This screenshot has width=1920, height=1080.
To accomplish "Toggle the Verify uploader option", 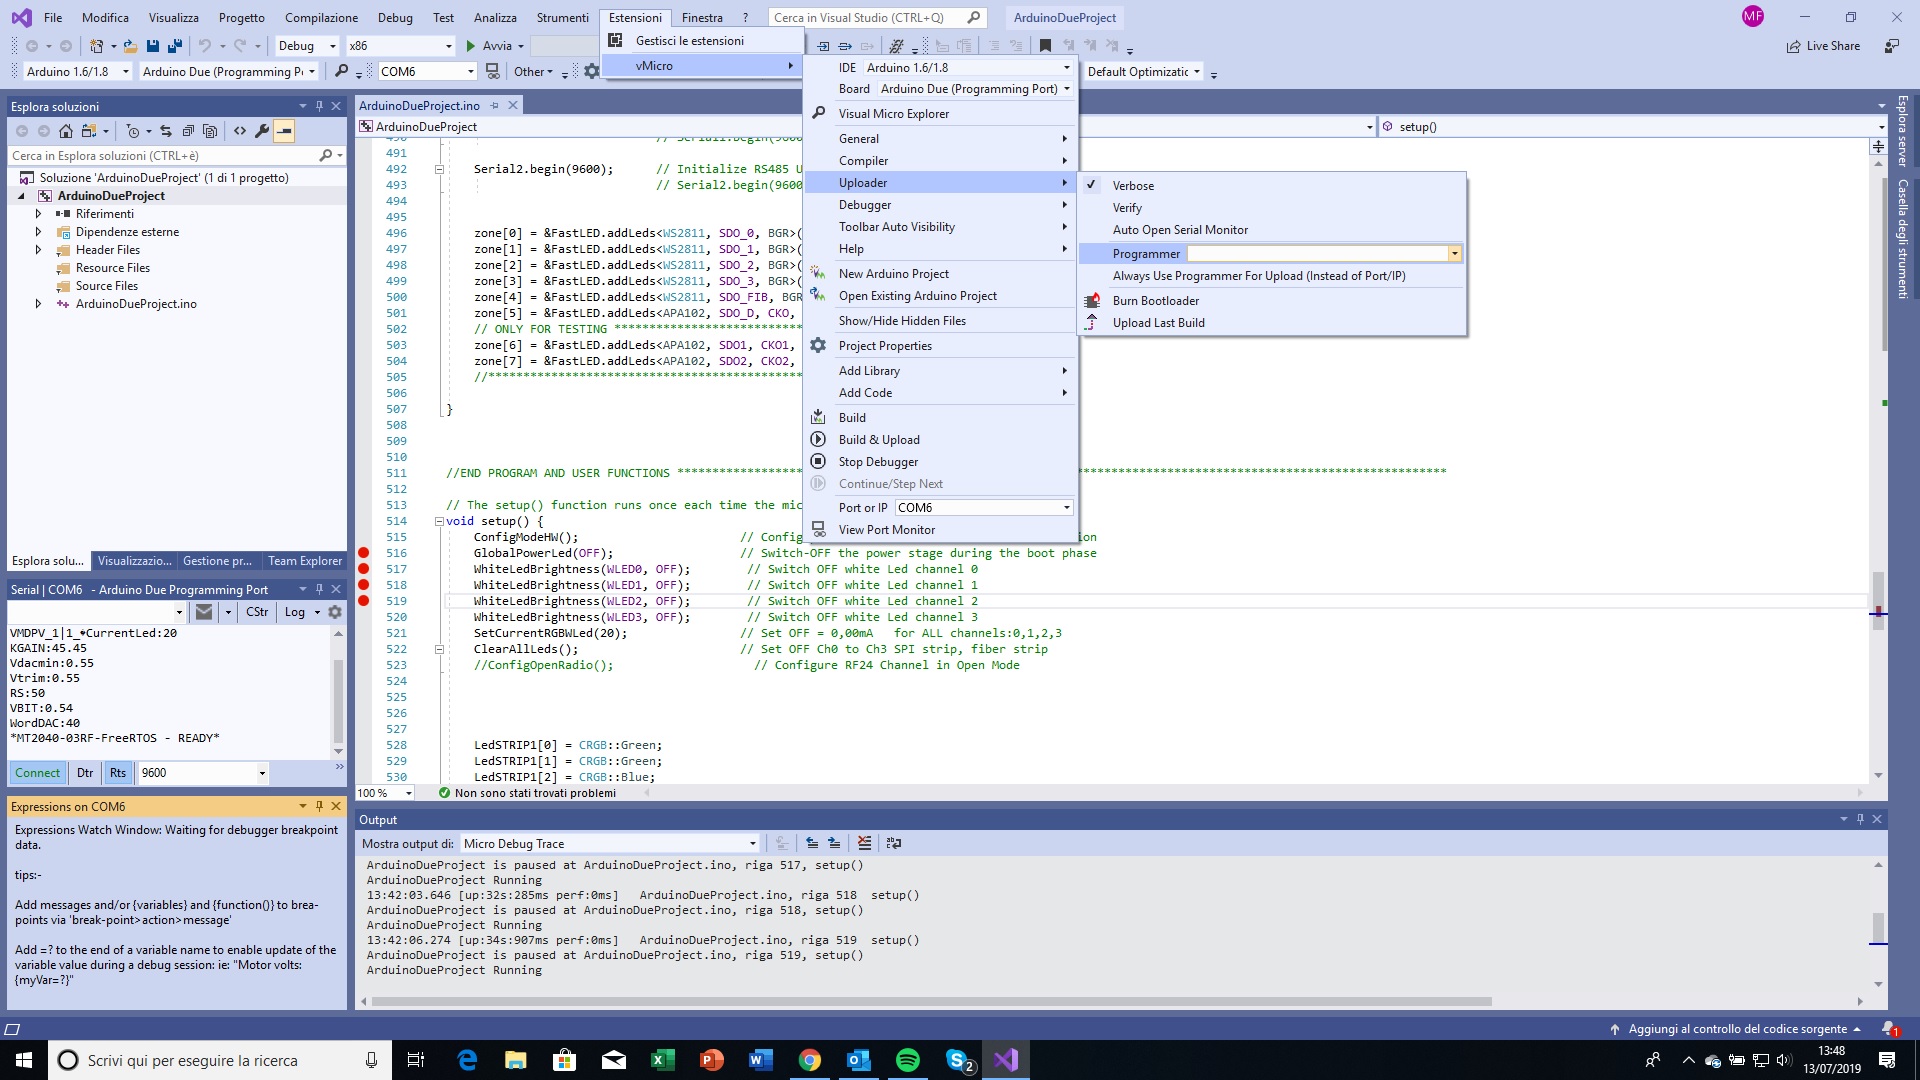I will [1272, 207].
